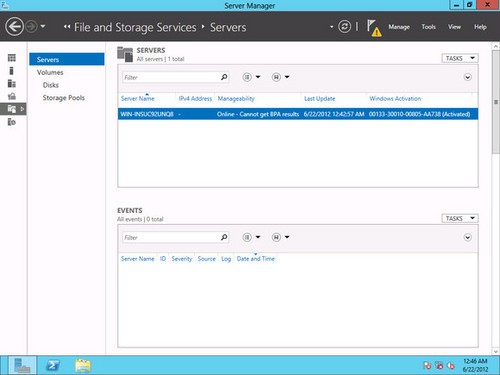This screenshot has width=500, height=375.
Task: Open Server Manager from the taskbar
Action: 22,365
